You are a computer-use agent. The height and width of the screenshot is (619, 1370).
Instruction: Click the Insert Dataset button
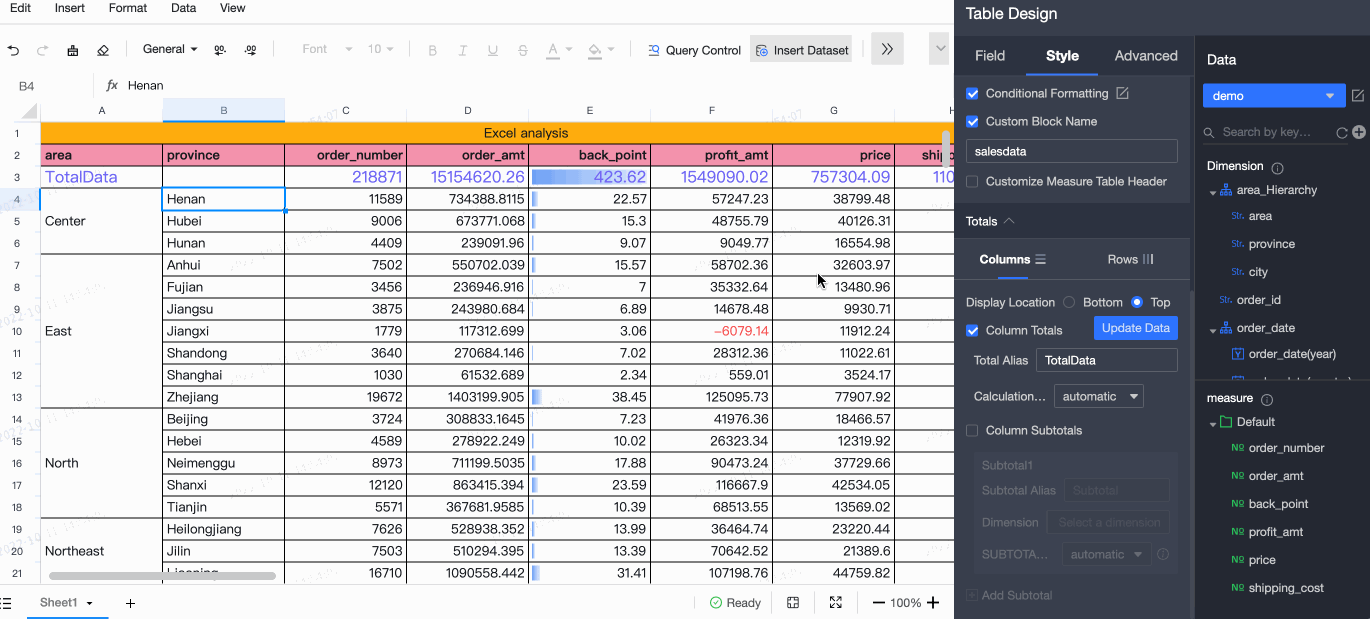tap(801, 50)
